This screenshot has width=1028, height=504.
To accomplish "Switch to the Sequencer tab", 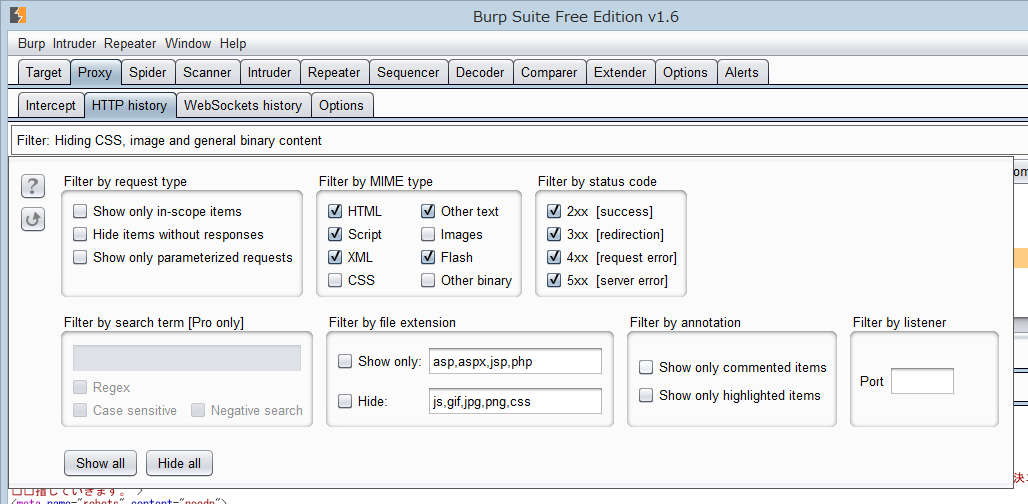I will click(408, 73).
